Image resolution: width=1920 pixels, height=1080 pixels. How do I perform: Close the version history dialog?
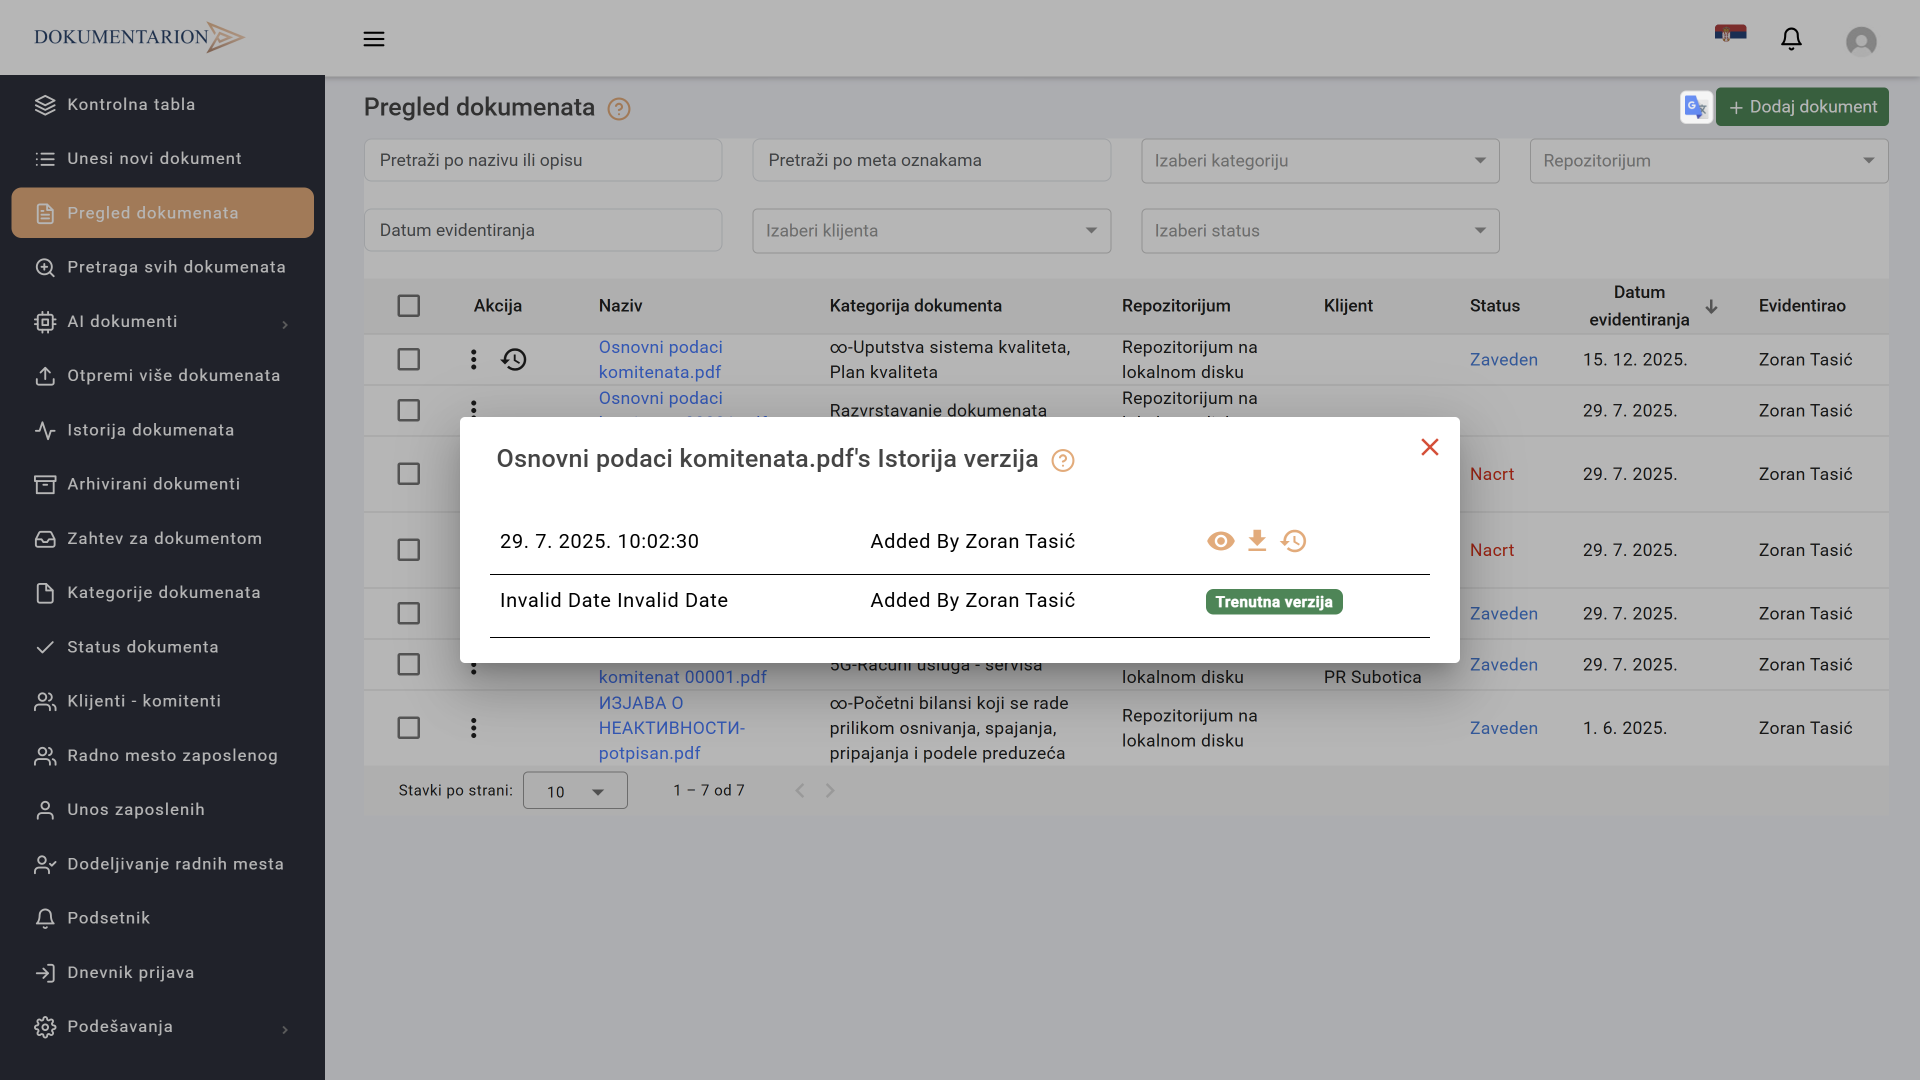click(1429, 447)
